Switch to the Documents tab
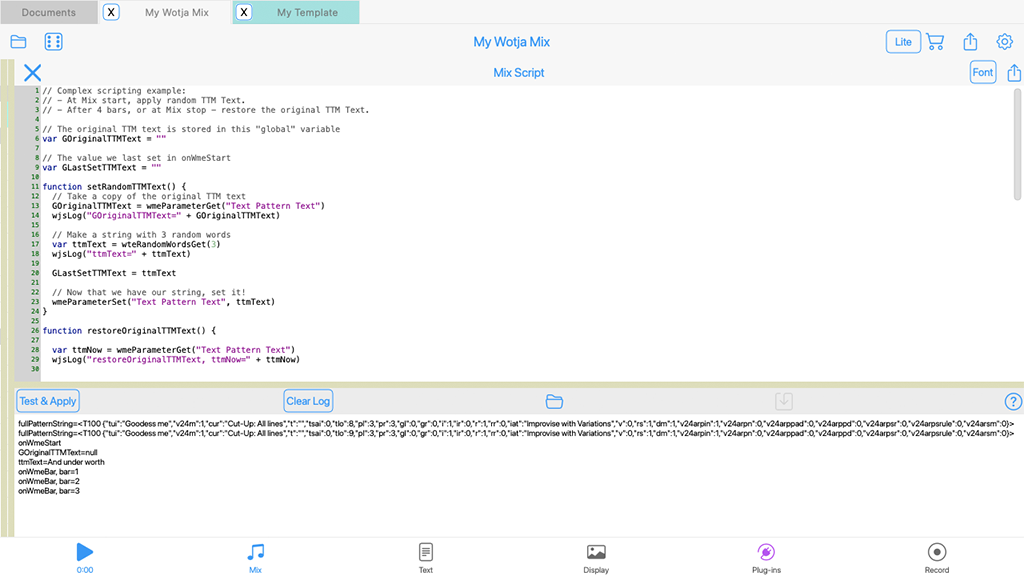Viewport: 1024px width, 576px height. pos(49,13)
